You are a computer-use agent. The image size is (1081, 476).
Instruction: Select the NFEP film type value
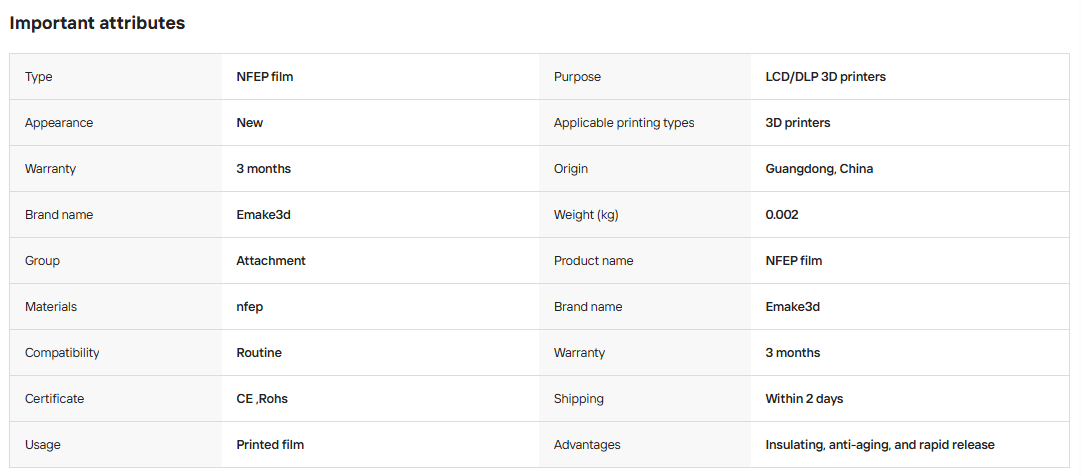pos(265,77)
